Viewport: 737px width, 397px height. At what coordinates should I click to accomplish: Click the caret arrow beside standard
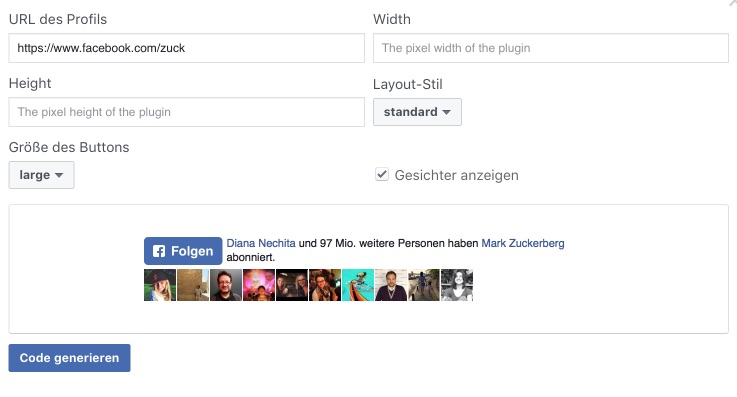tap(447, 112)
